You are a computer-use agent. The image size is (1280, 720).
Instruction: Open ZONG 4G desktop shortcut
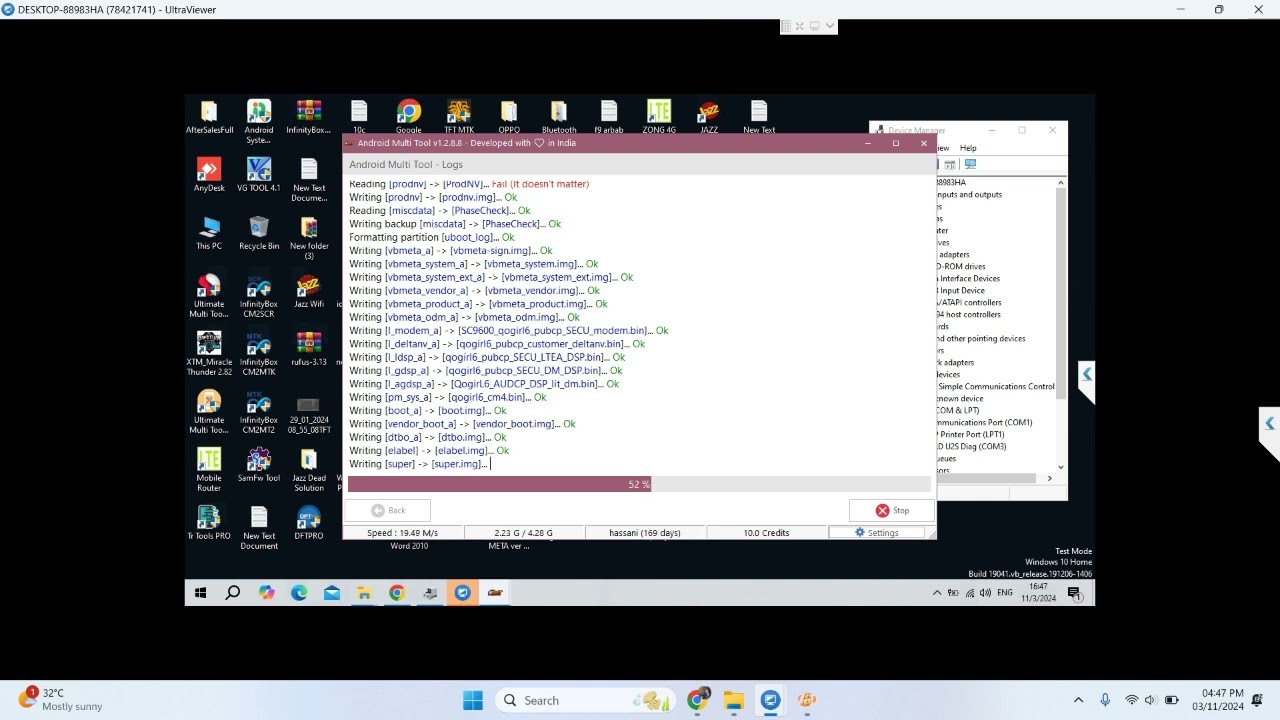[659, 118]
